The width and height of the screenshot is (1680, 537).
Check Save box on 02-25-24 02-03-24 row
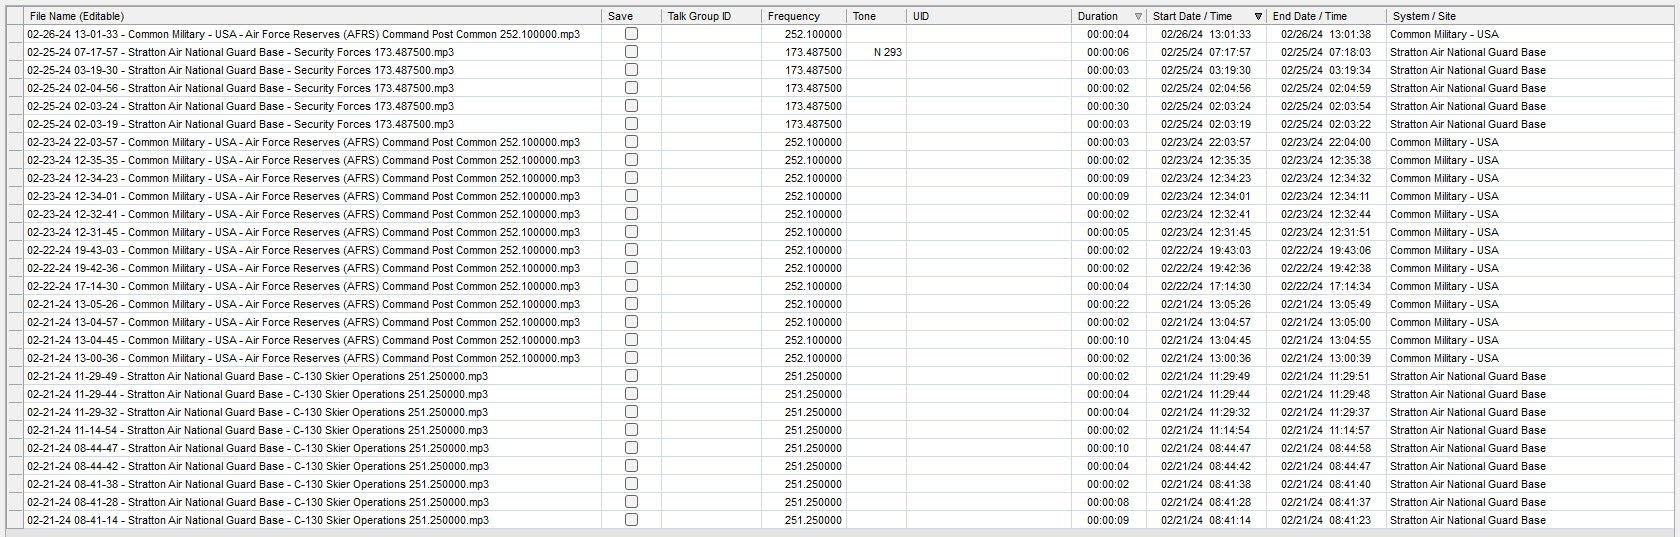631,105
